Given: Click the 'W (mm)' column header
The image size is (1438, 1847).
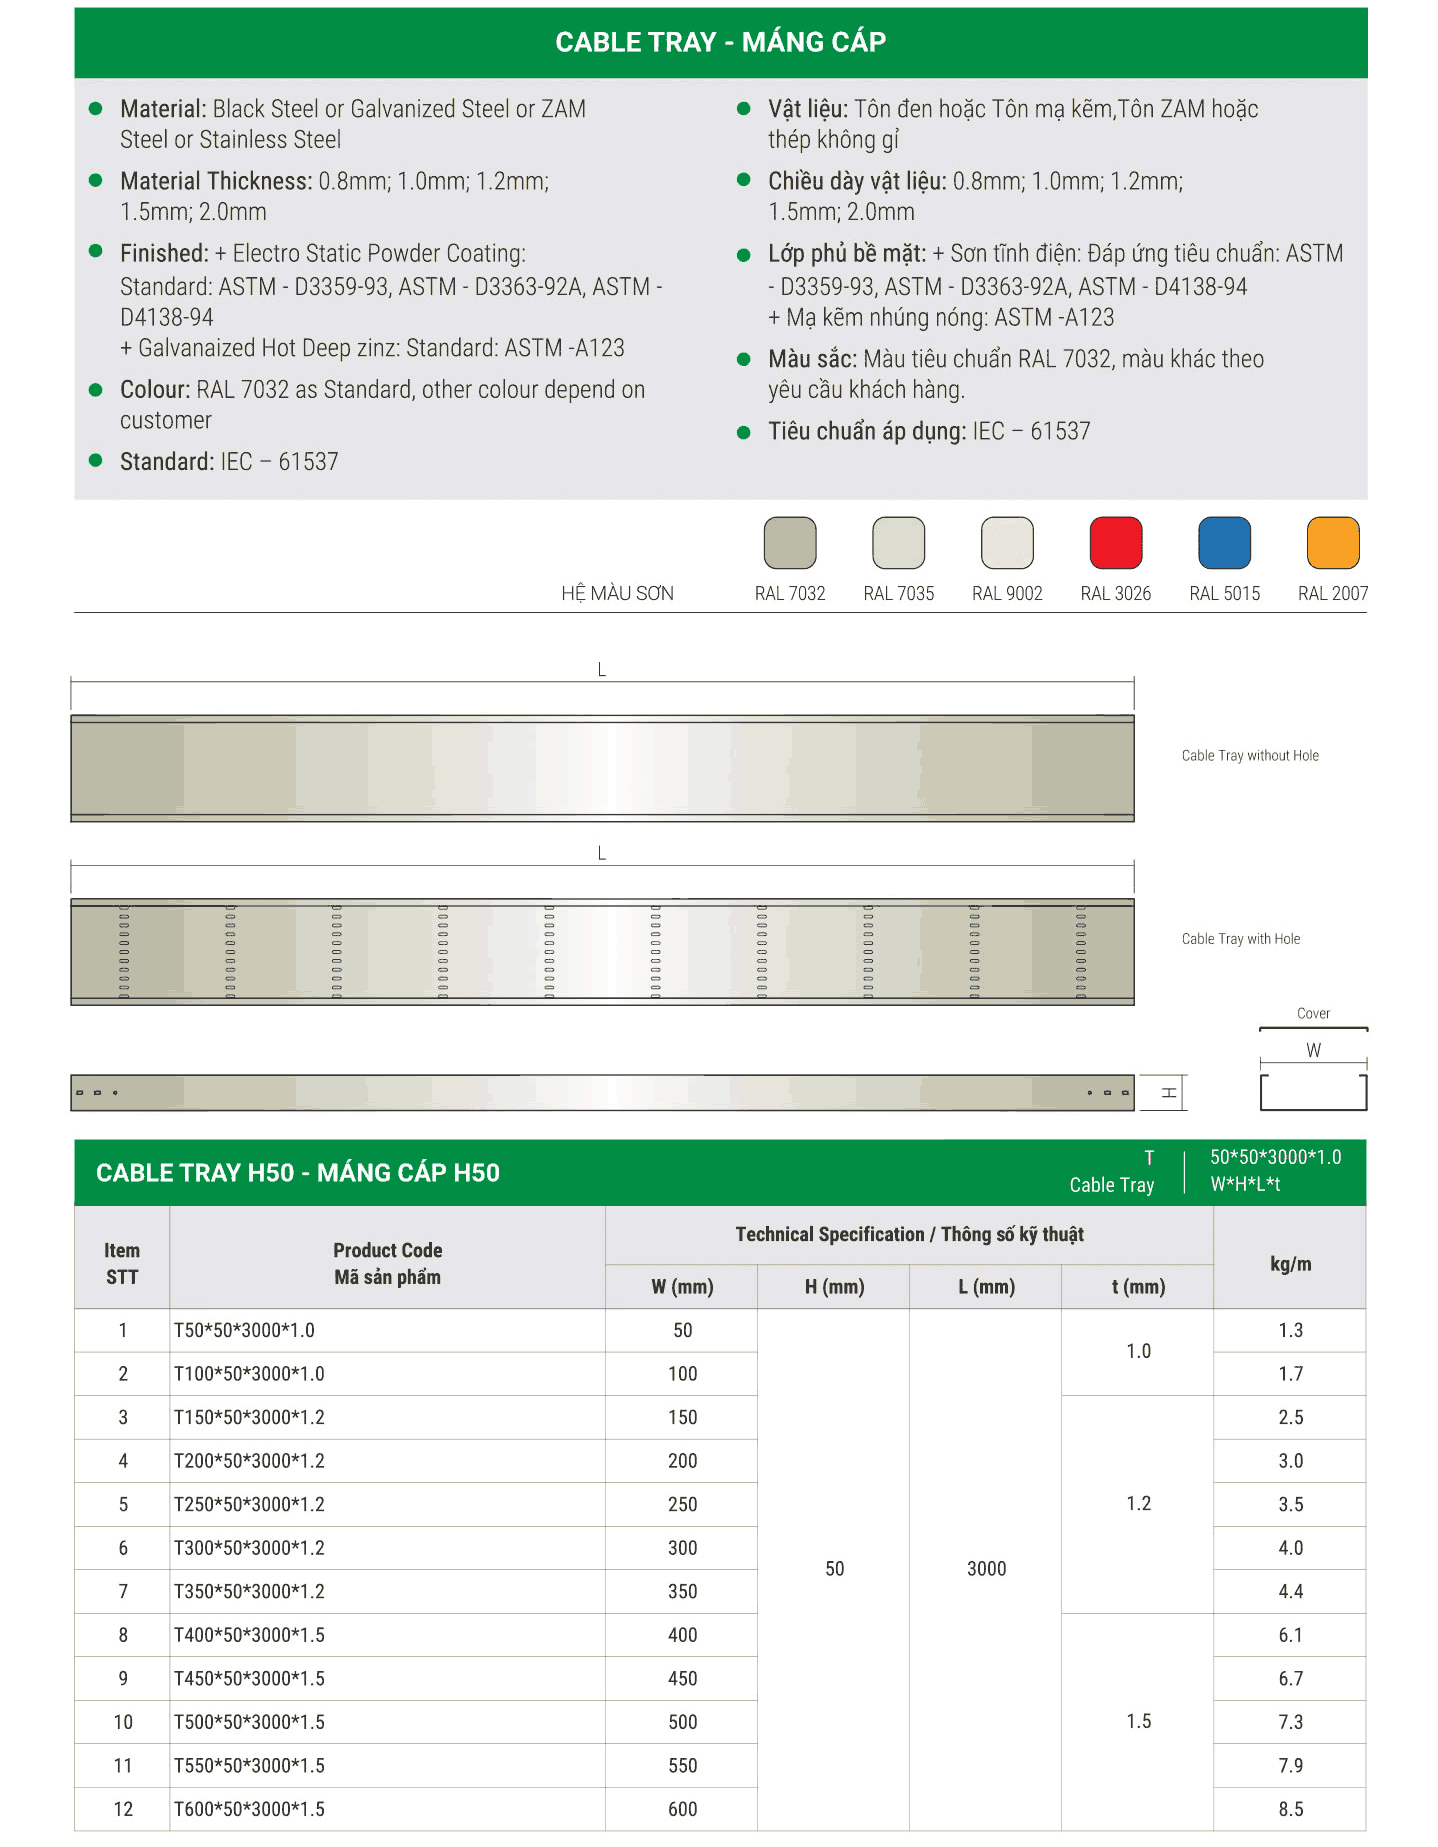Looking at the screenshot, I should pos(682,1287).
